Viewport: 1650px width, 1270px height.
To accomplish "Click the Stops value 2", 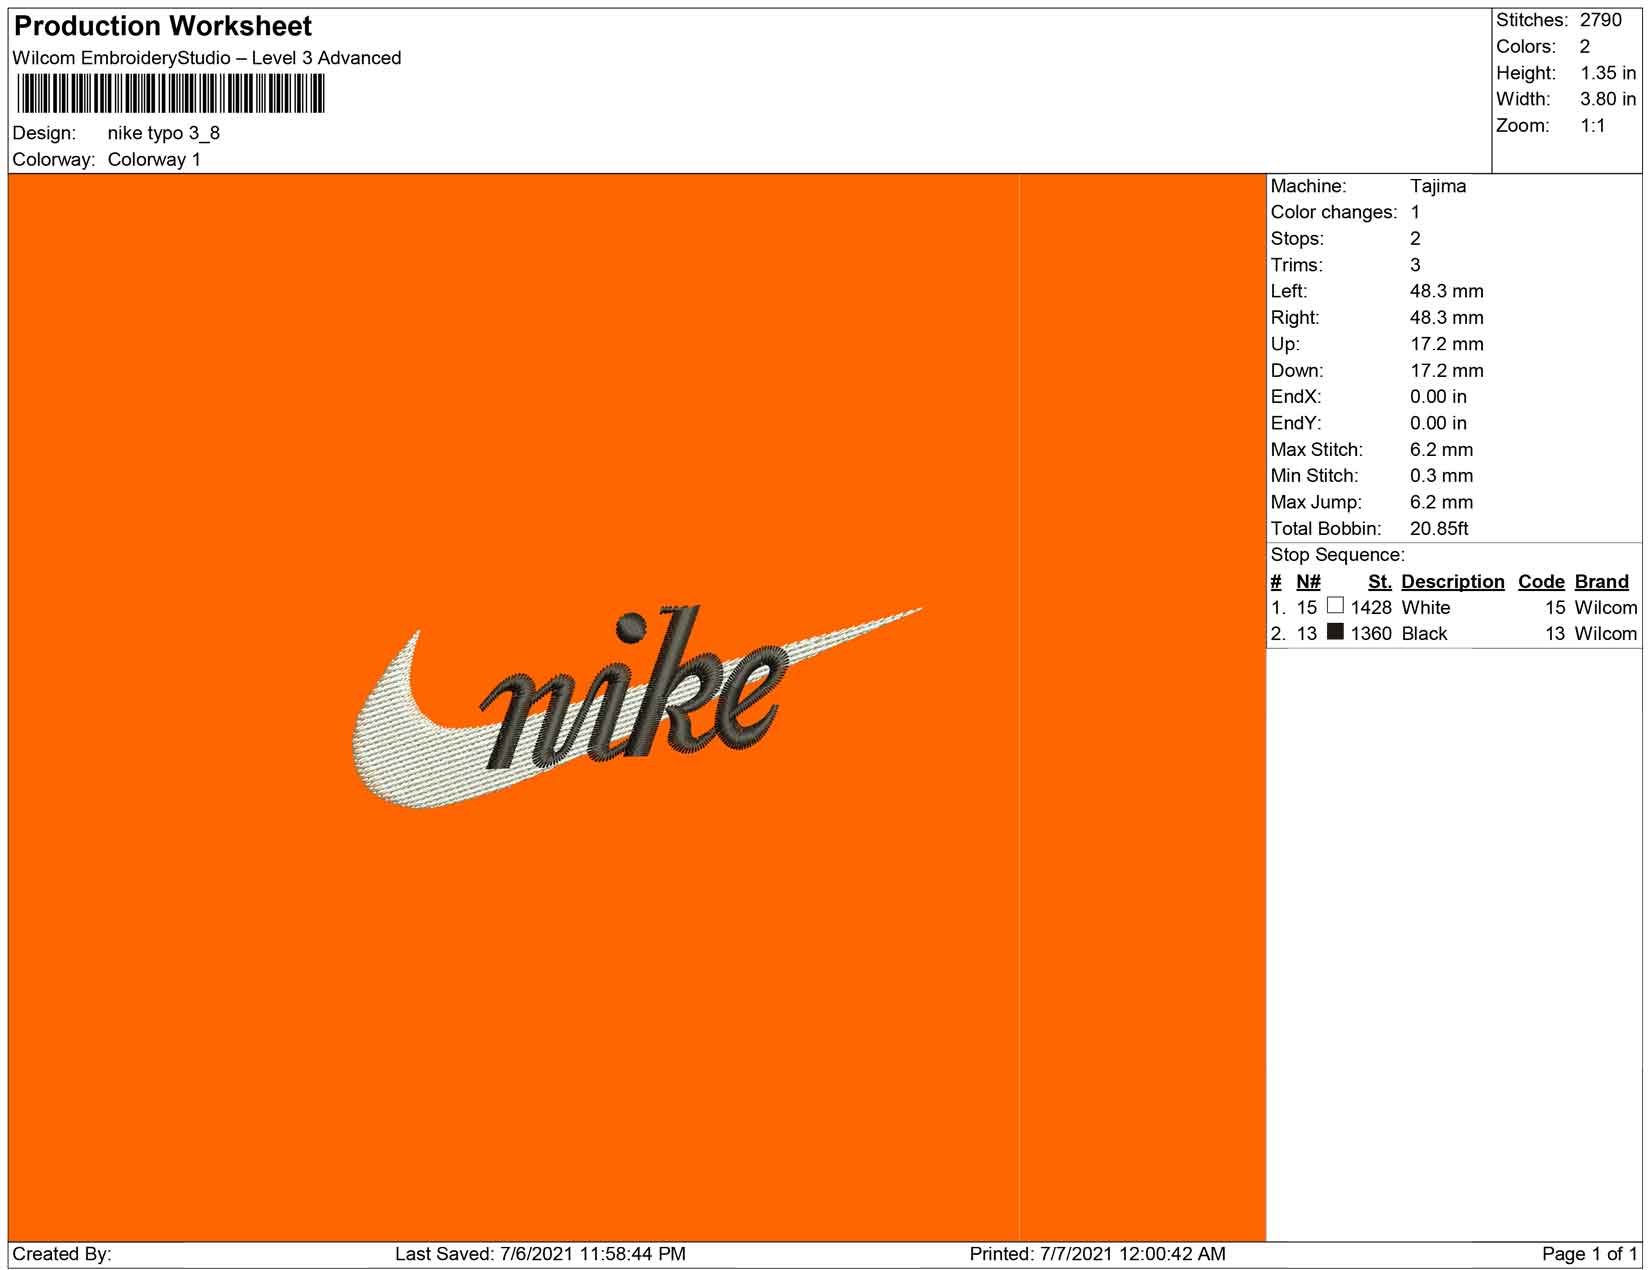I will pos(1415,238).
